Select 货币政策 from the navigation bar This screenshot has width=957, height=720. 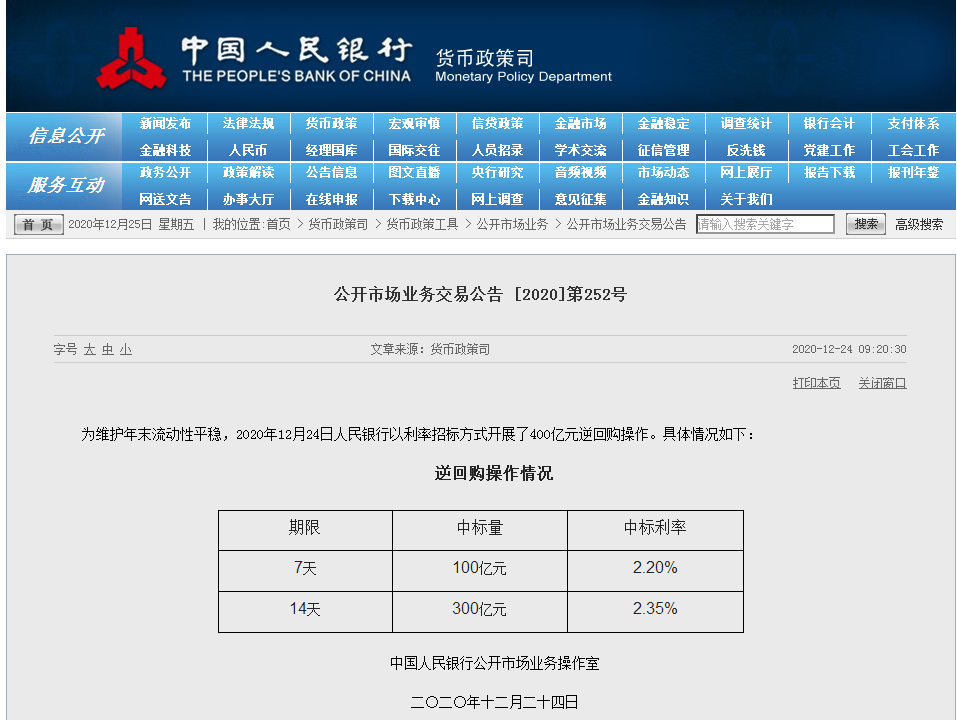[x=330, y=124]
